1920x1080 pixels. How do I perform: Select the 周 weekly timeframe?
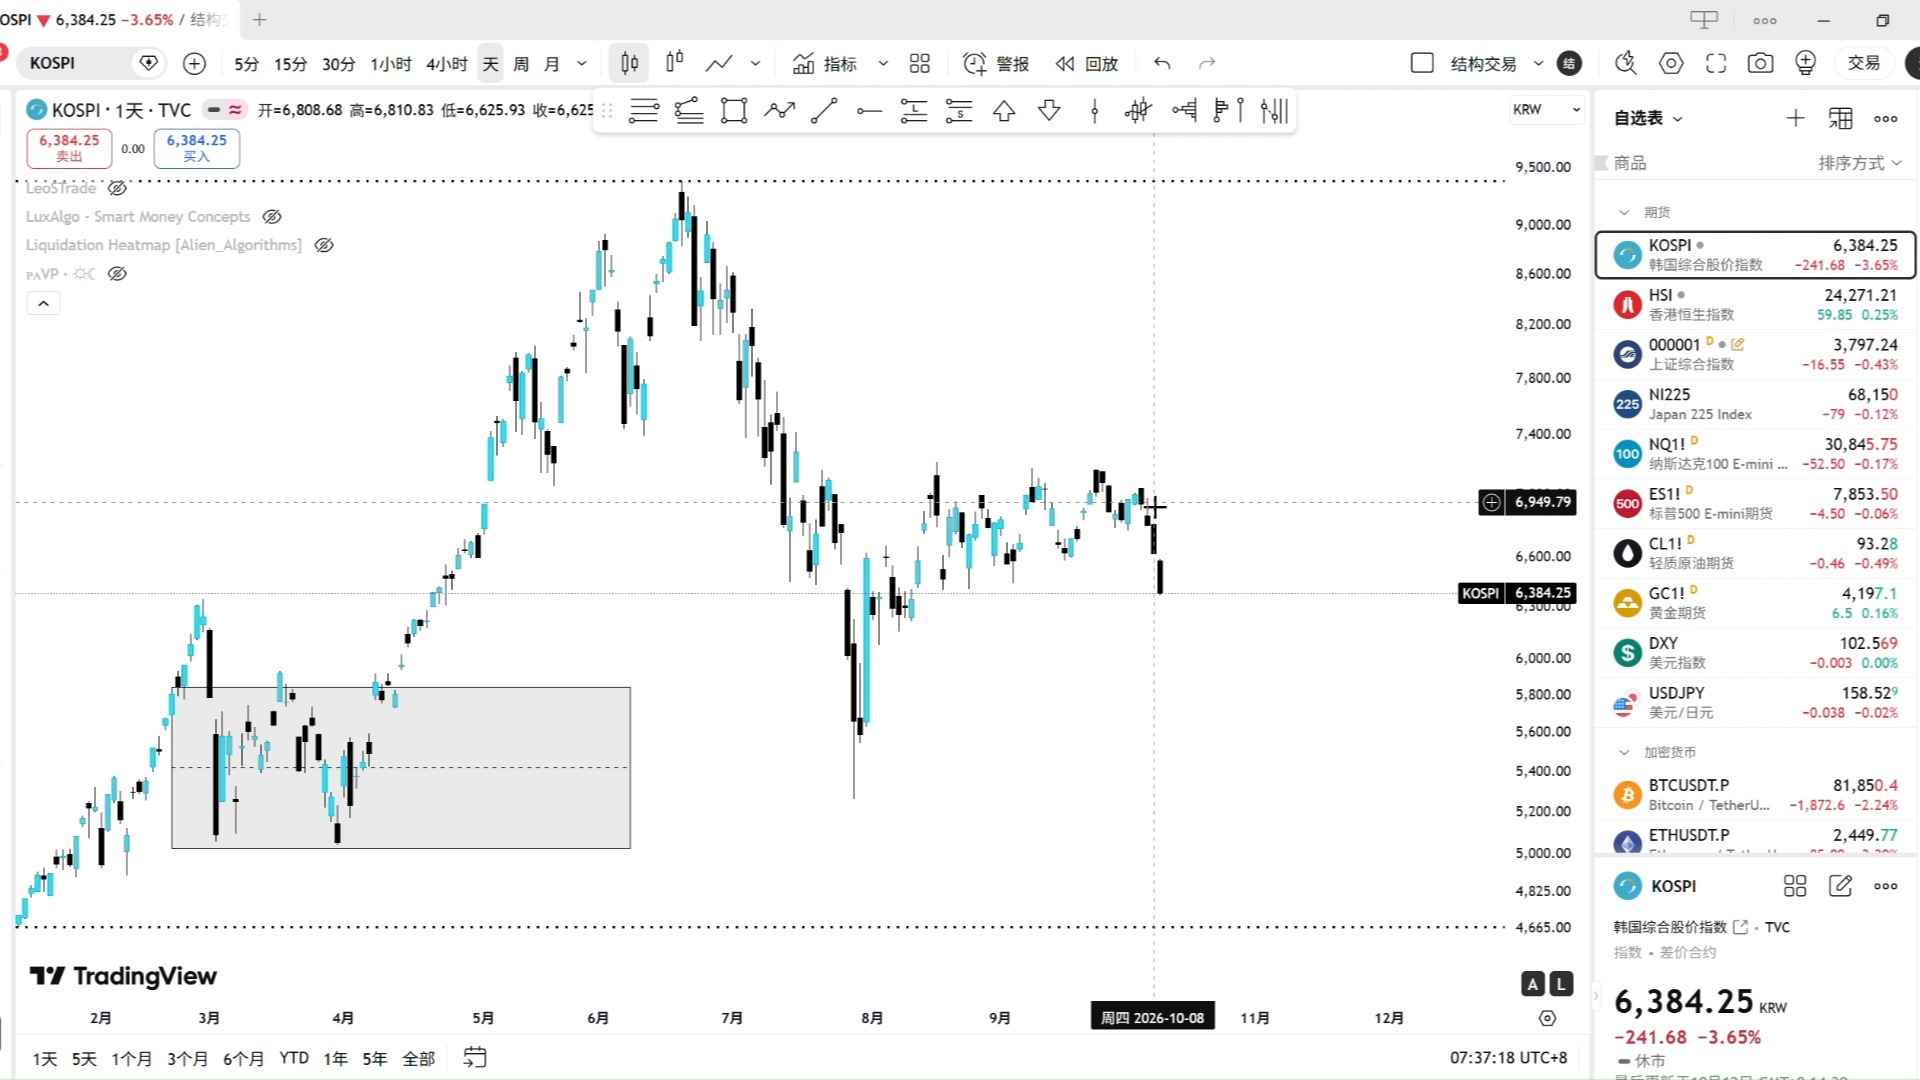pos(520,64)
